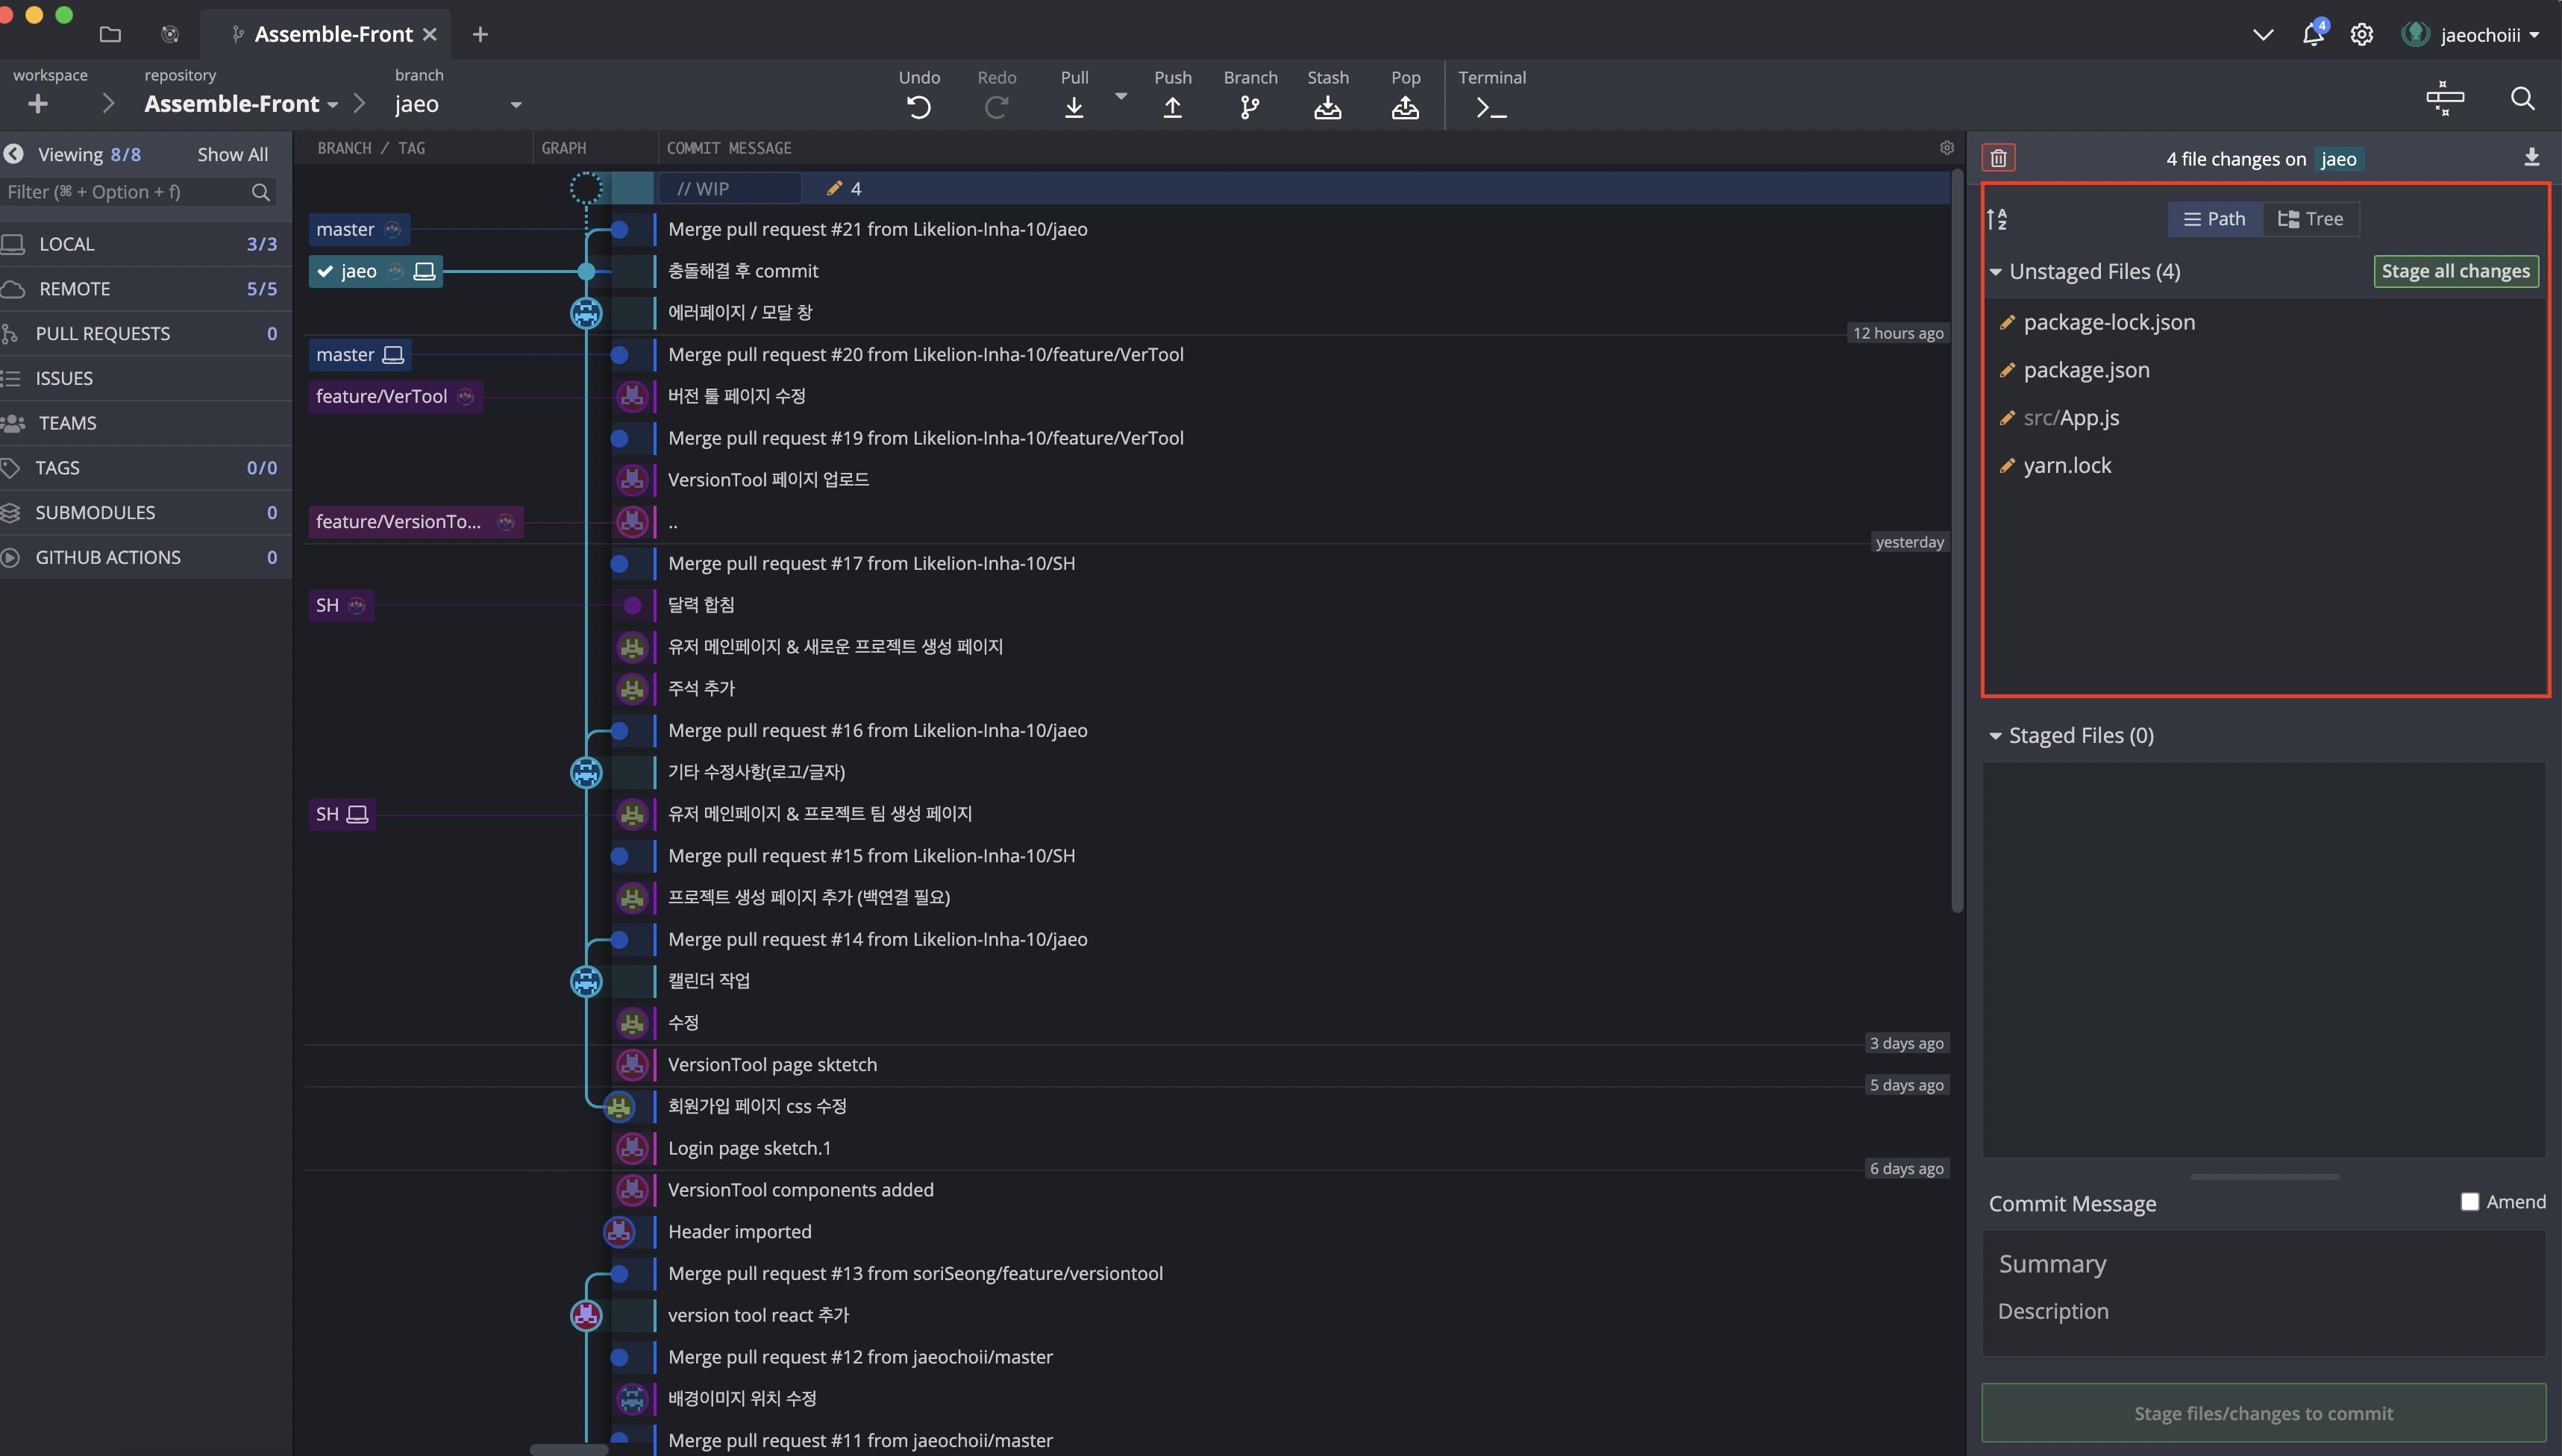The width and height of the screenshot is (2562, 1456).
Task: Click the commit Summary field
Action: coord(2263,1264)
